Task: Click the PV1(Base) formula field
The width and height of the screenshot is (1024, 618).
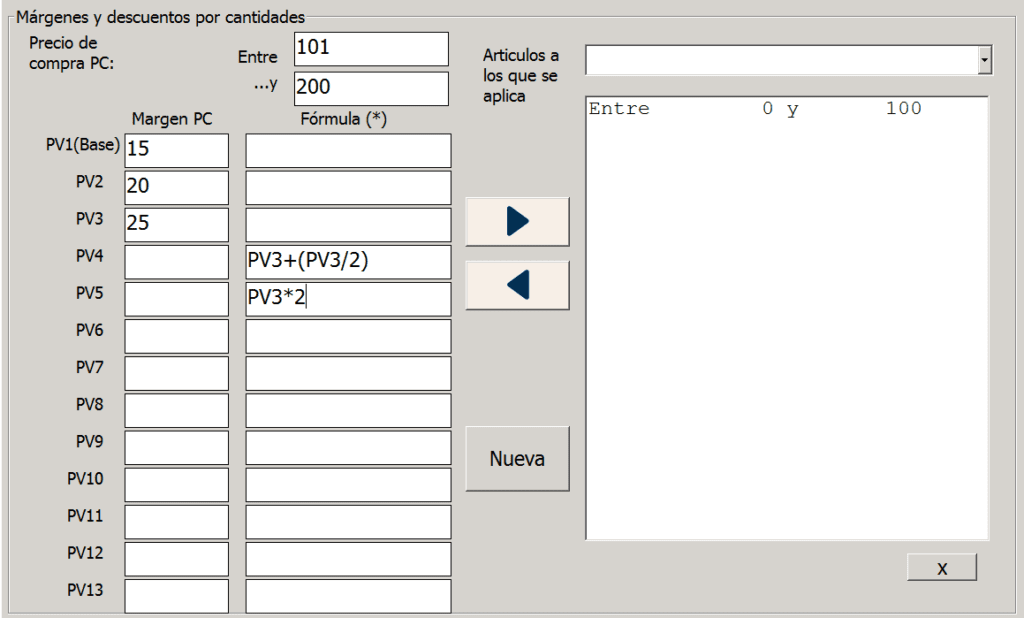Action: pyautogui.click(x=348, y=151)
